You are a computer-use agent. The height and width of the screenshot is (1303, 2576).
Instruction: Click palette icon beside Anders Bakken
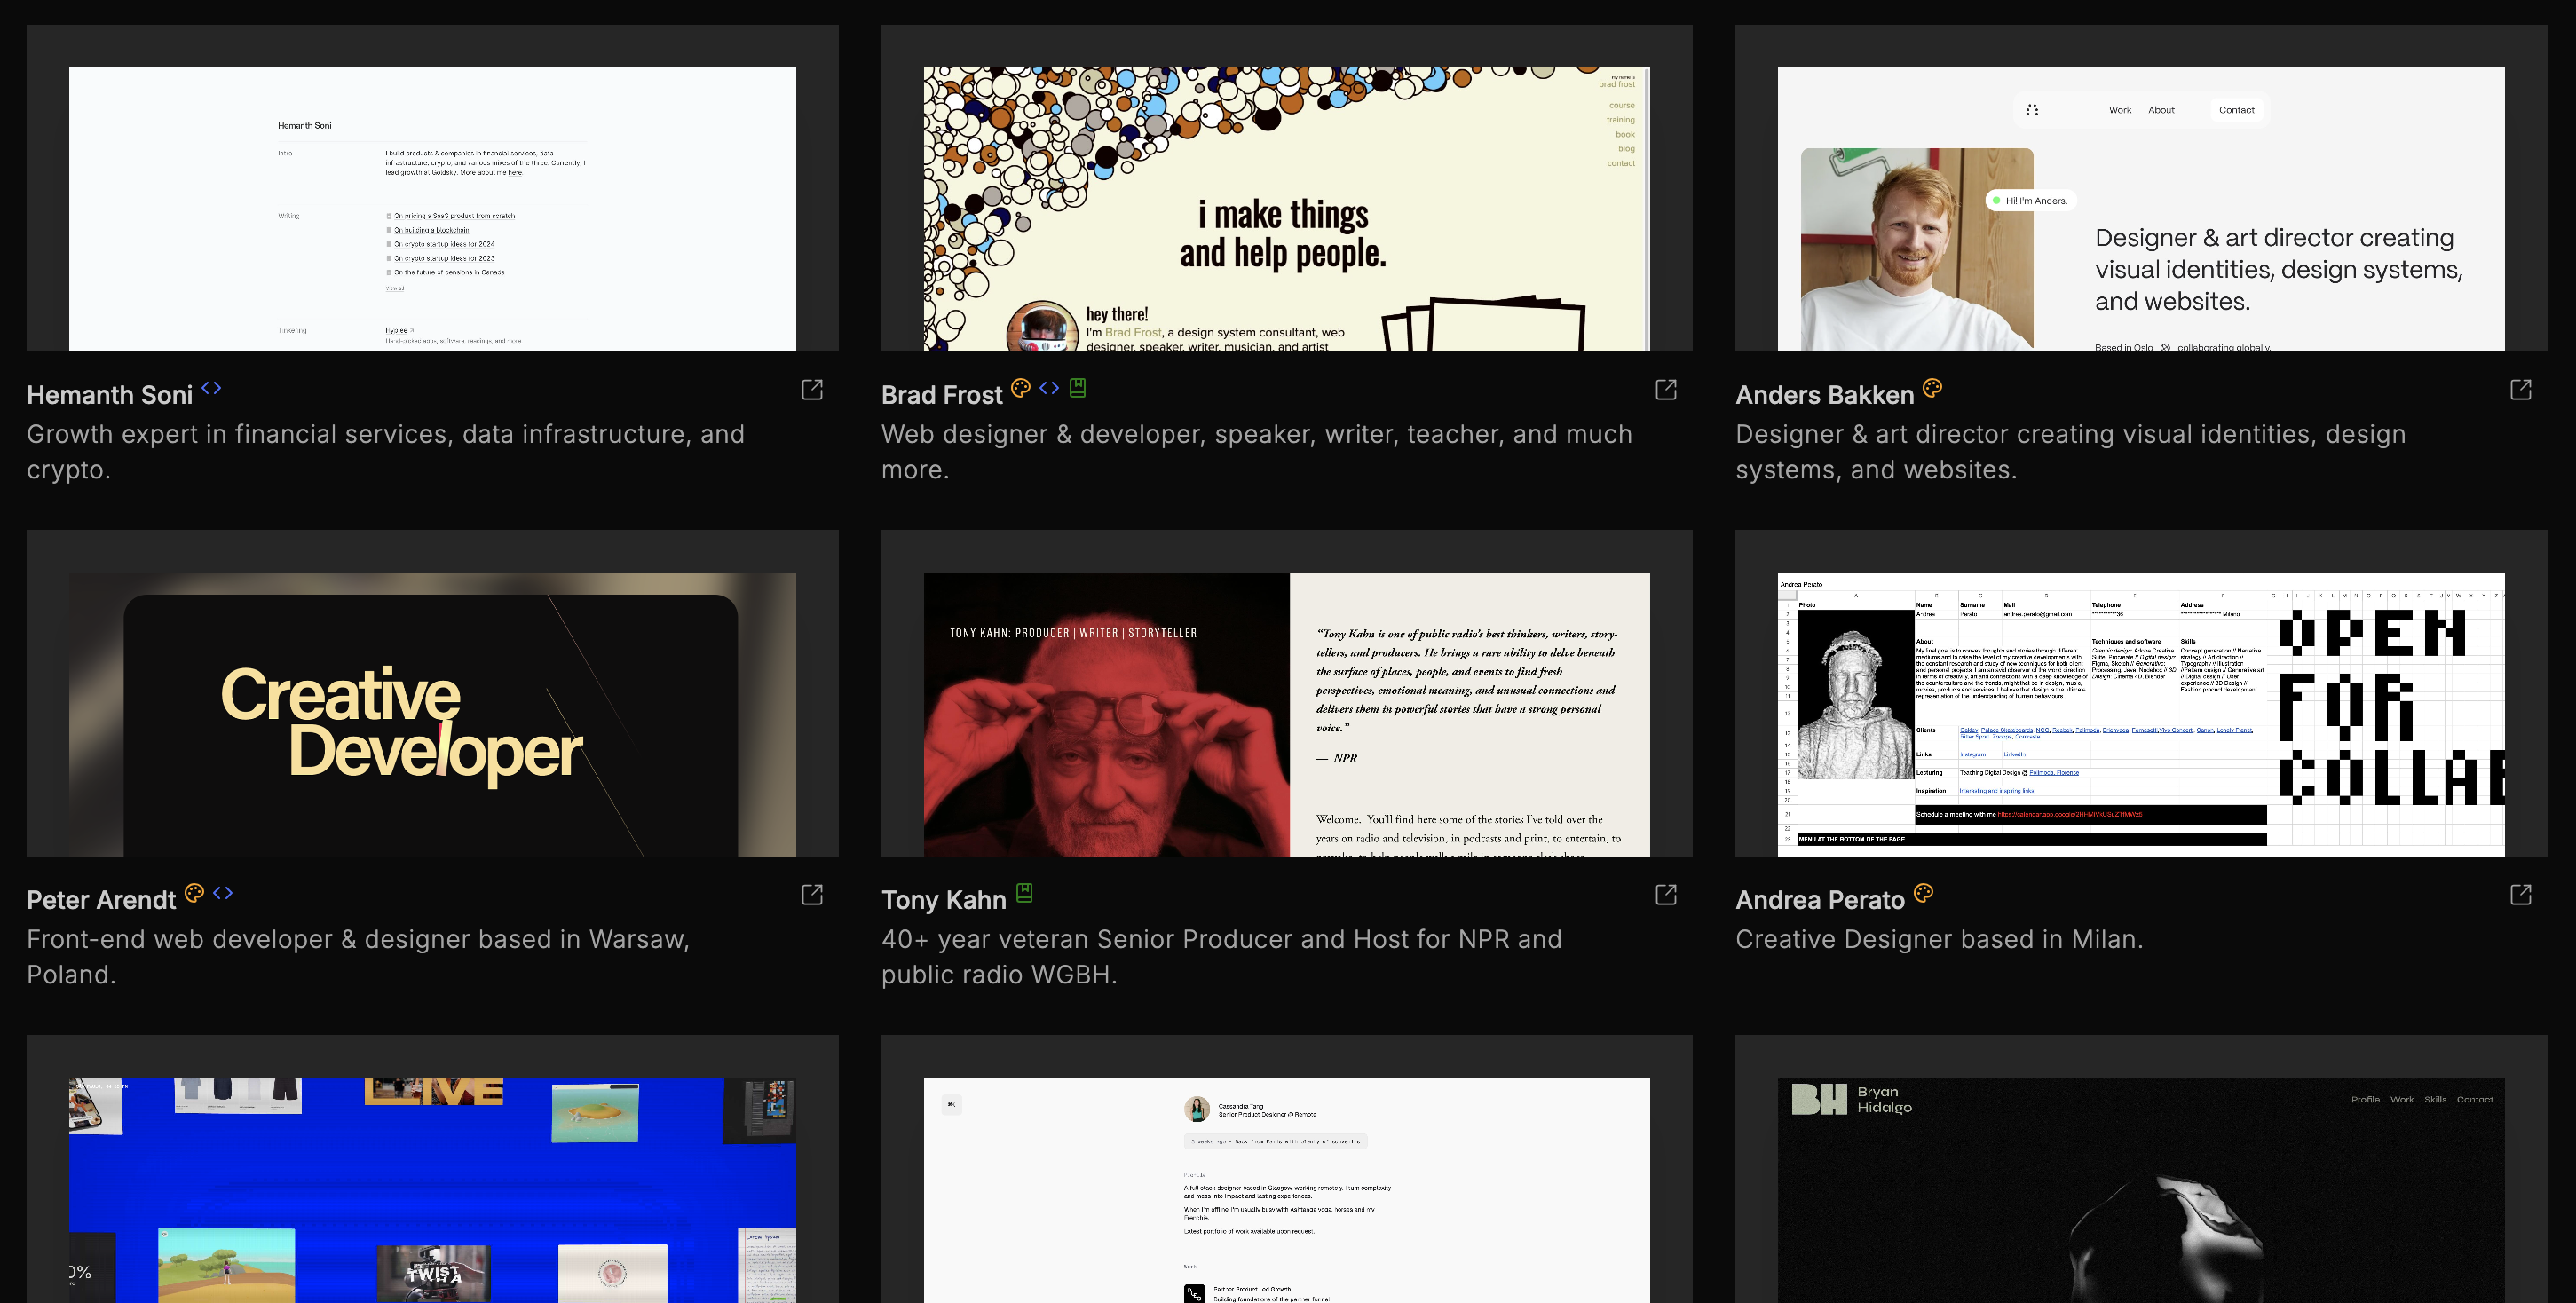click(x=1932, y=388)
